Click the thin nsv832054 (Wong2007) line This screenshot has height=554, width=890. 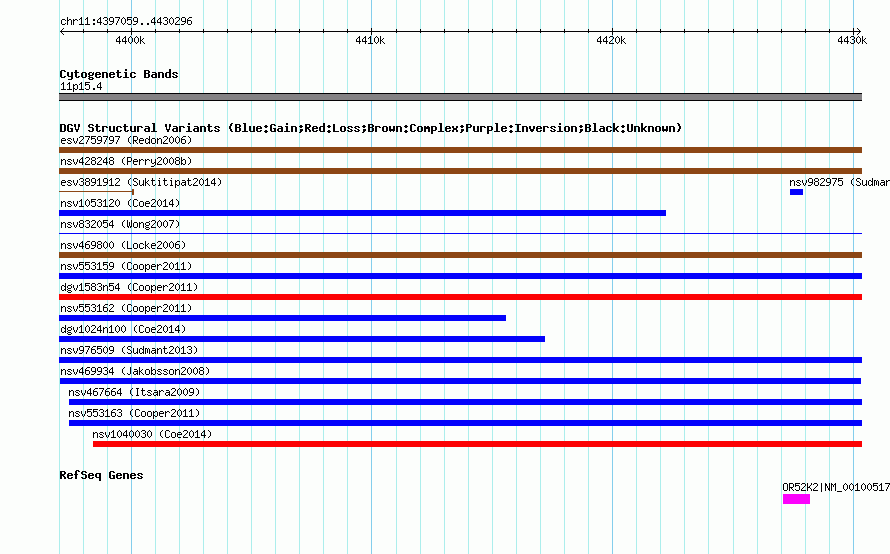point(460,233)
